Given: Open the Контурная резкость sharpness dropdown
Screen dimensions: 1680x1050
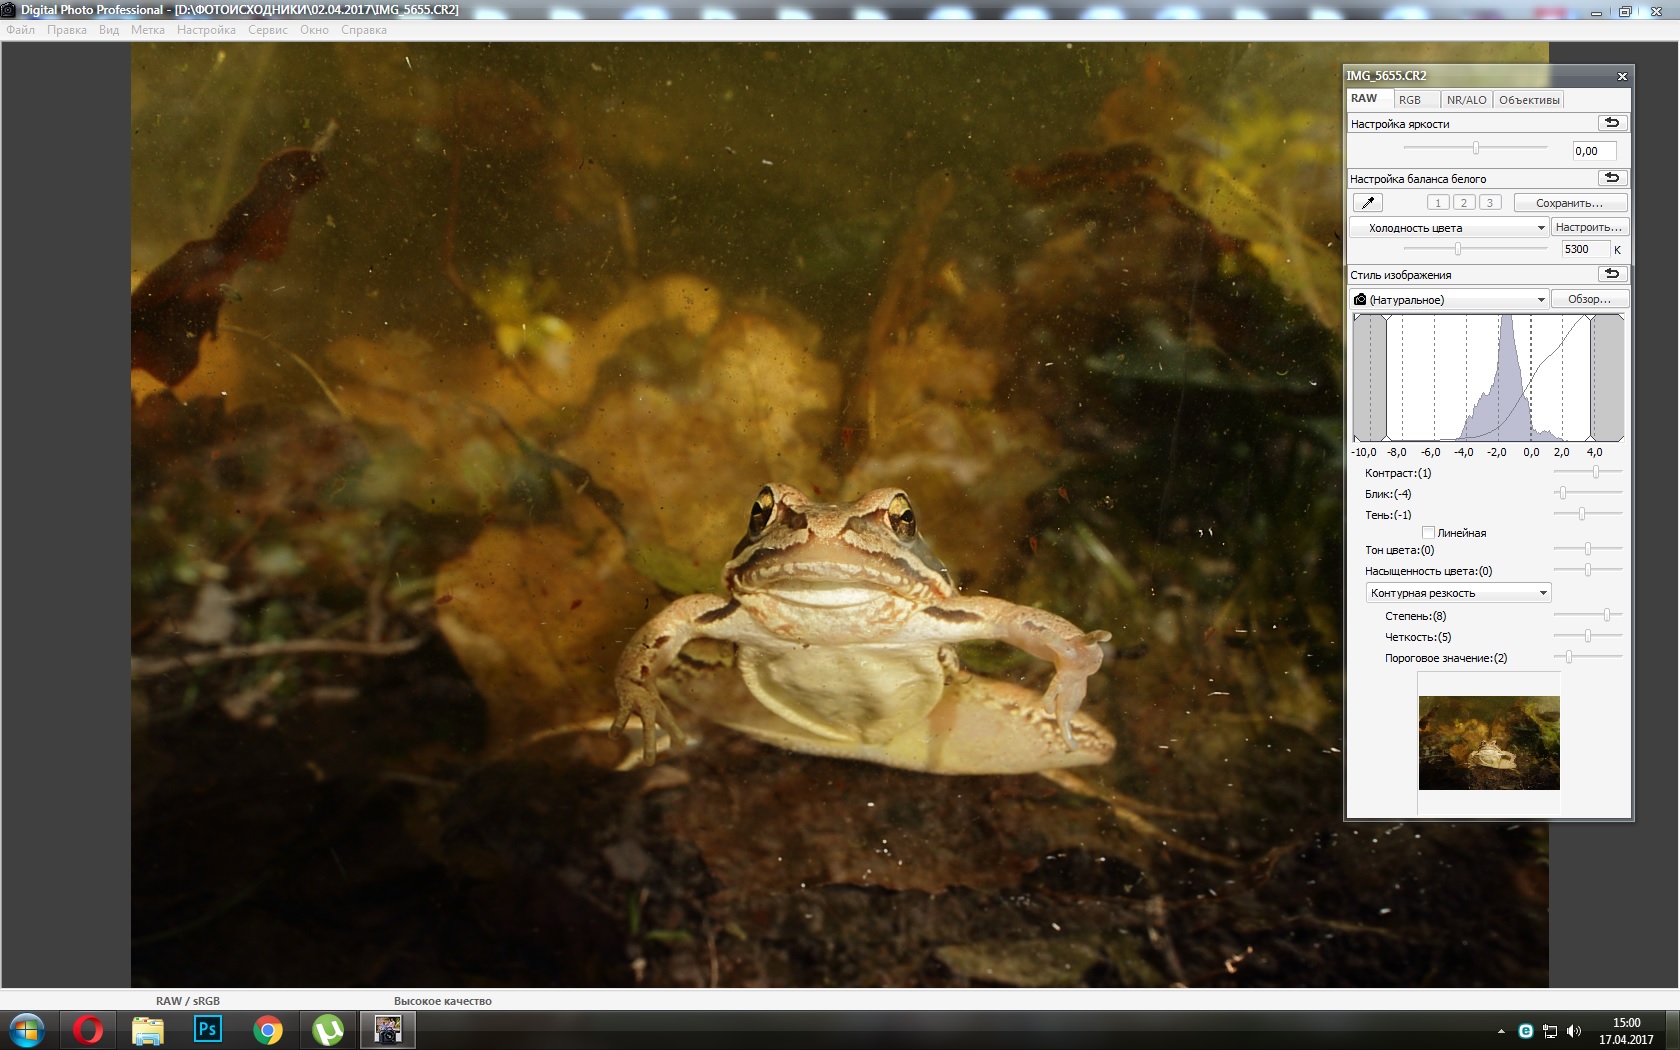Looking at the screenshot, I should (1458, 593).
